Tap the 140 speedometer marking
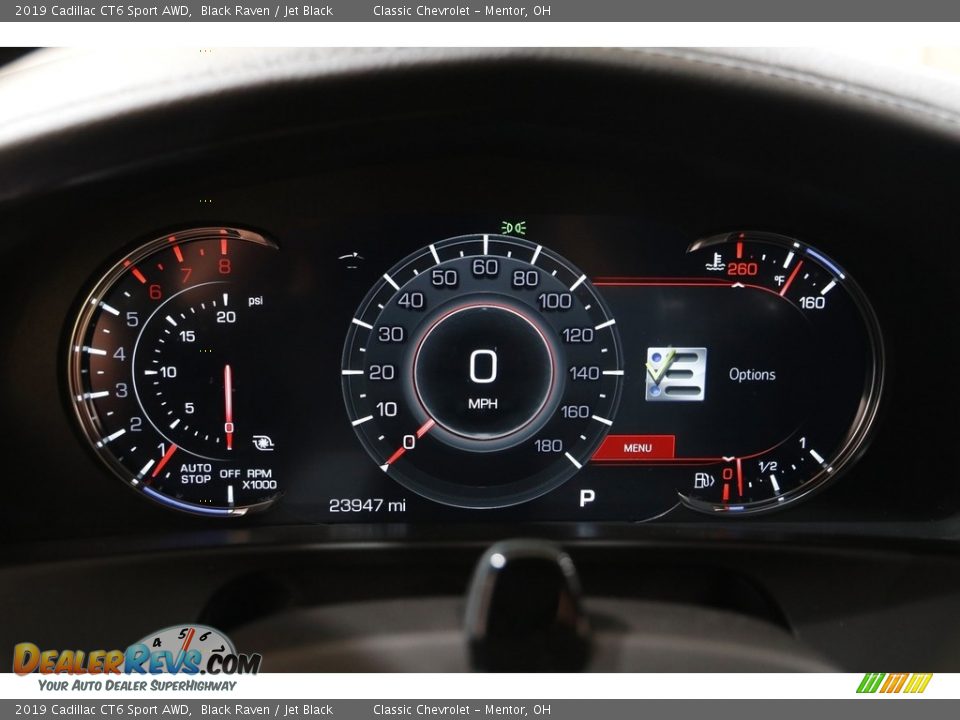The width and height of the screenshot is (960, 720). point(584,373)
